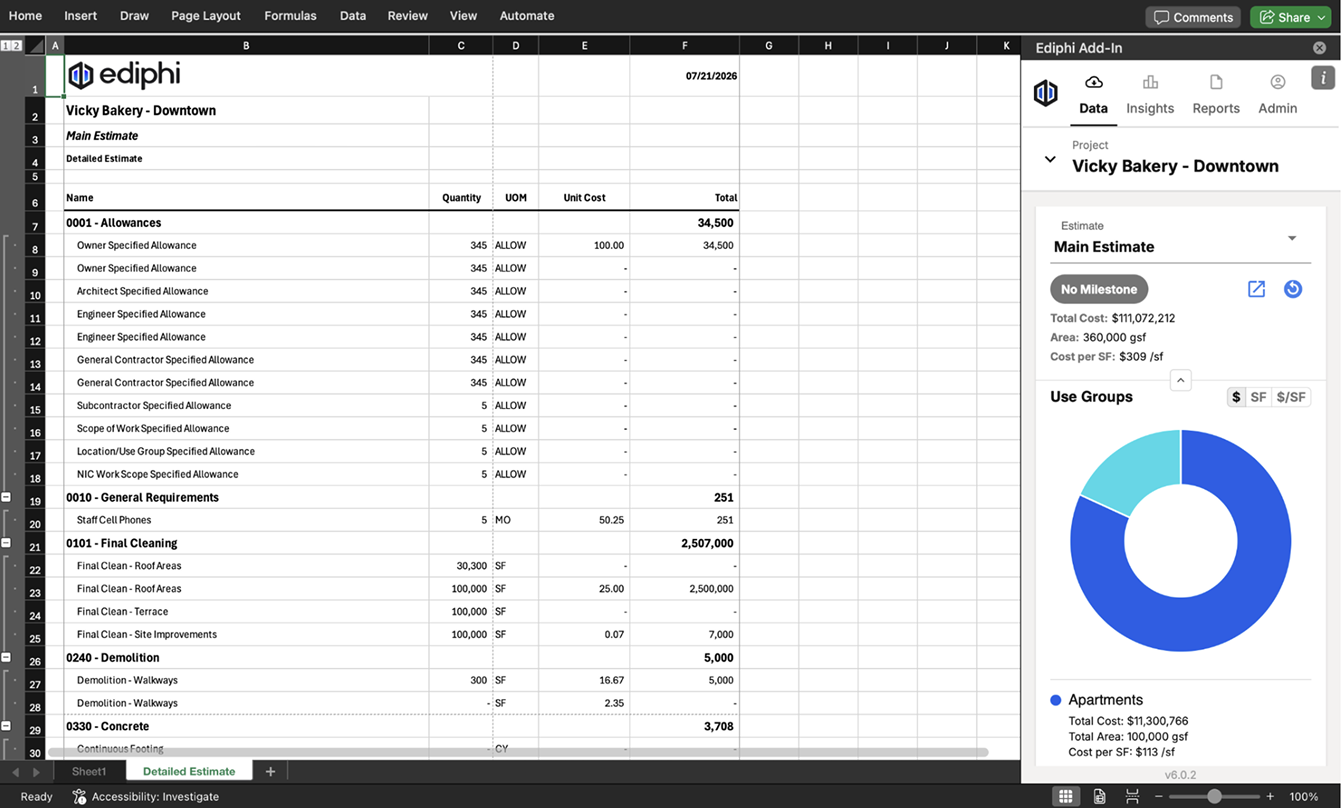This screenshot has height=808, width=1342.
Task: Click zoom out minus button
Action: point(1159,797)
